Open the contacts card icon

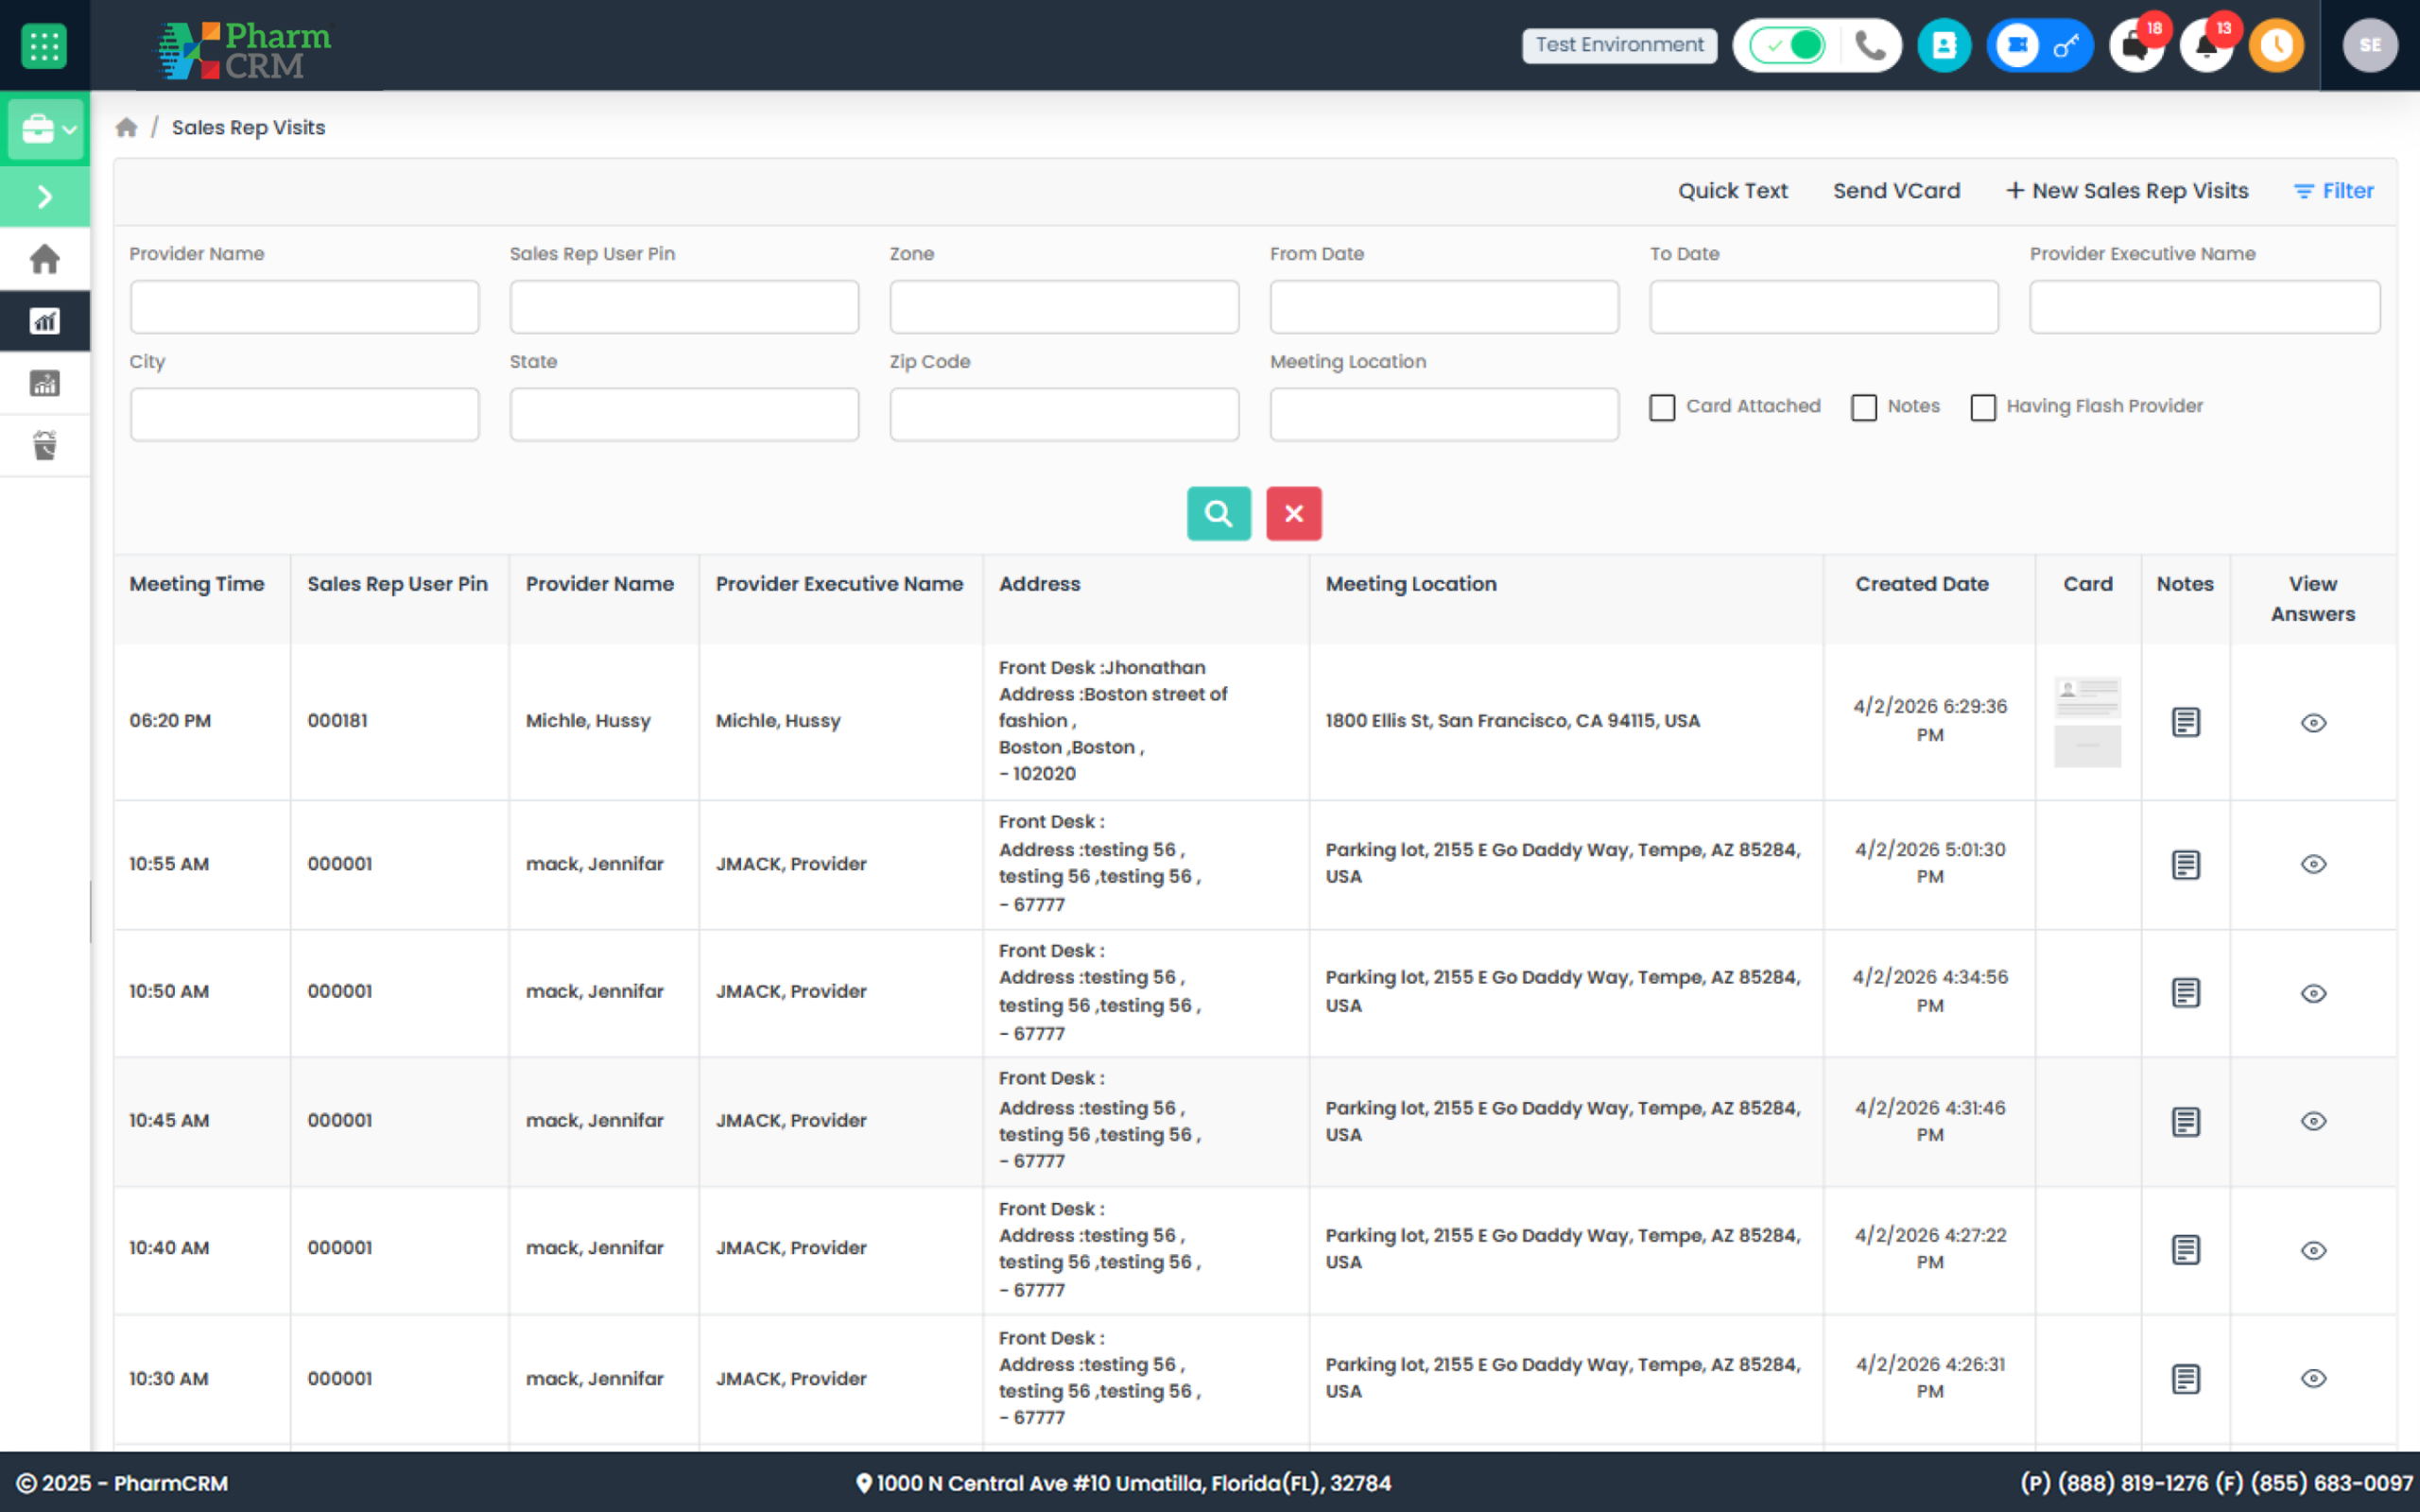pos(1943,45)
